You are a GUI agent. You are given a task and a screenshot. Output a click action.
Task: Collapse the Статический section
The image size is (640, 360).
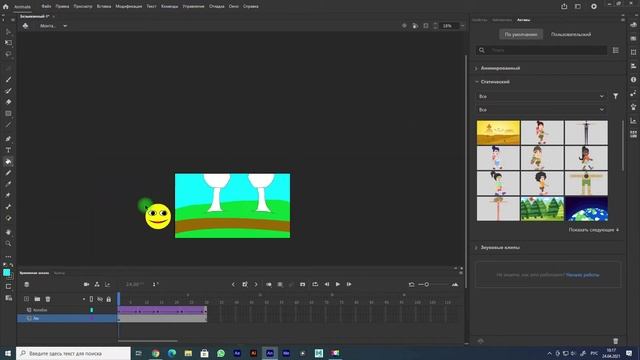[476, 82]
